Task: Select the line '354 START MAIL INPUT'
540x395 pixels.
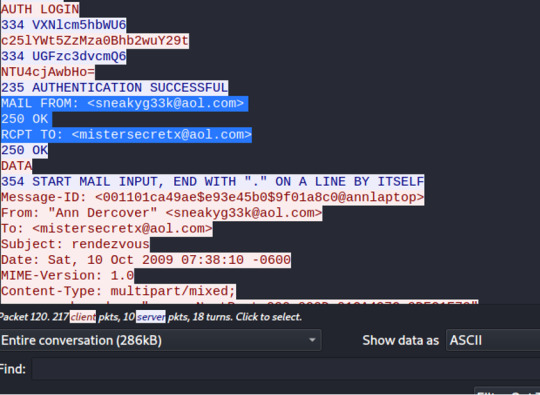Action: [212, 181]
